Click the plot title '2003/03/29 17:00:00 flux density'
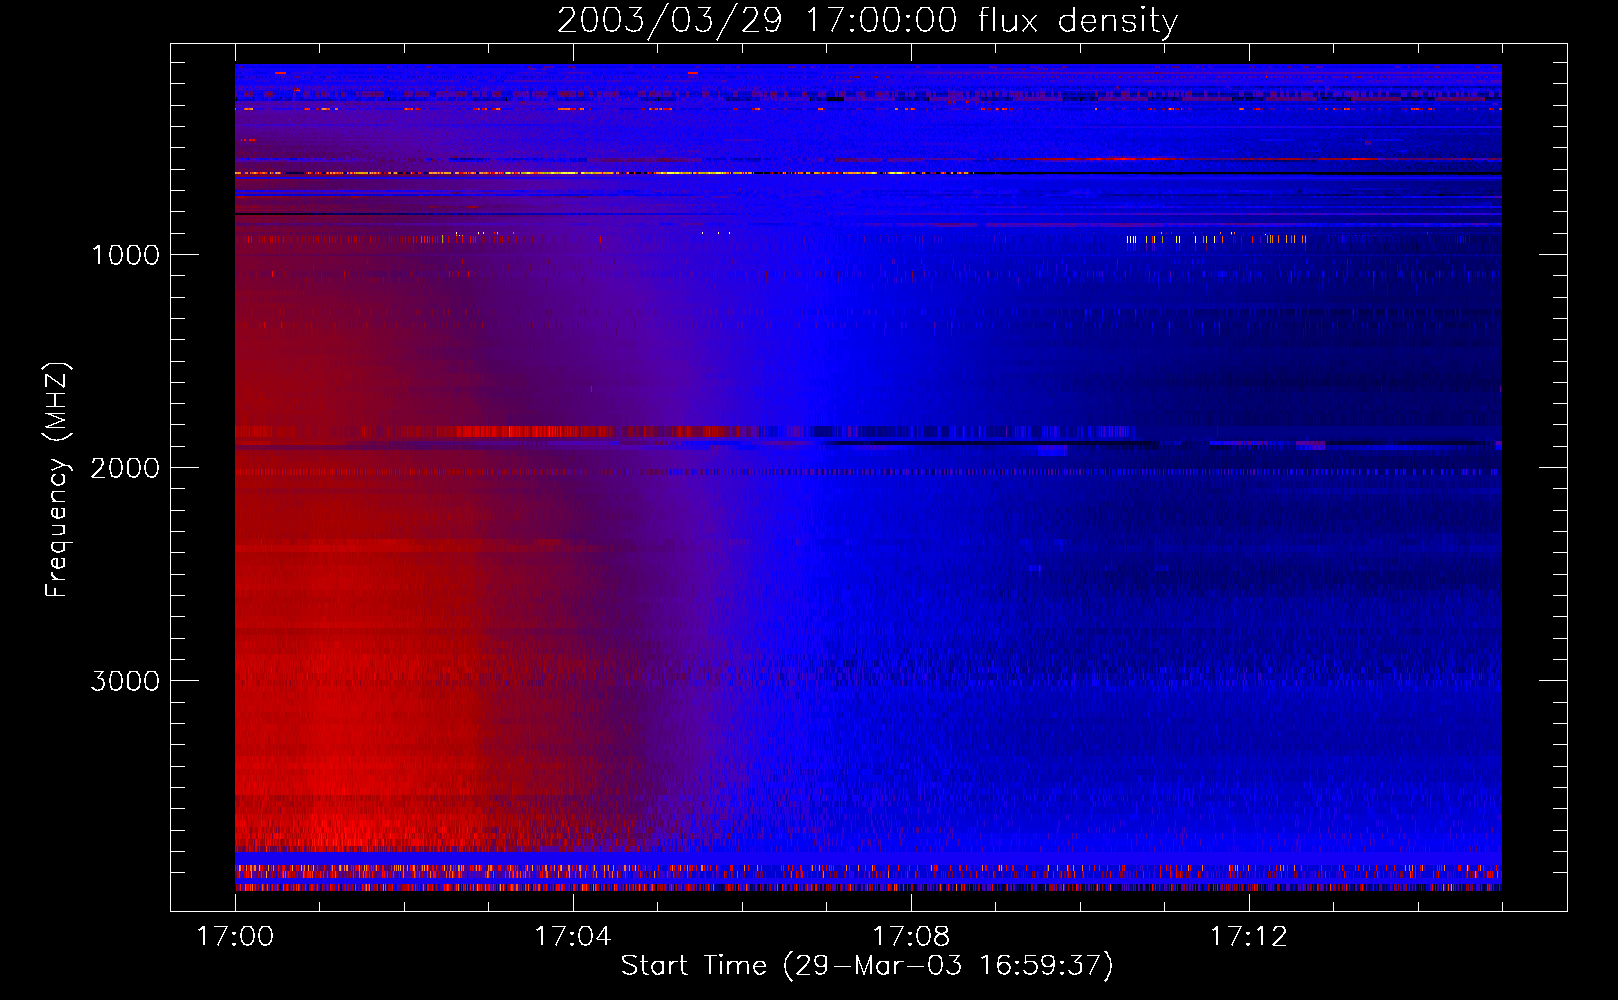Screen dimensions: 1618x1000 point(867,21)
